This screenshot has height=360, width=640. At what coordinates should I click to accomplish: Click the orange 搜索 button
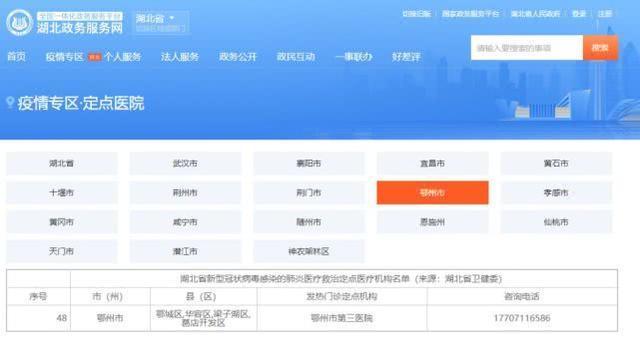click(x=600, y=48)
